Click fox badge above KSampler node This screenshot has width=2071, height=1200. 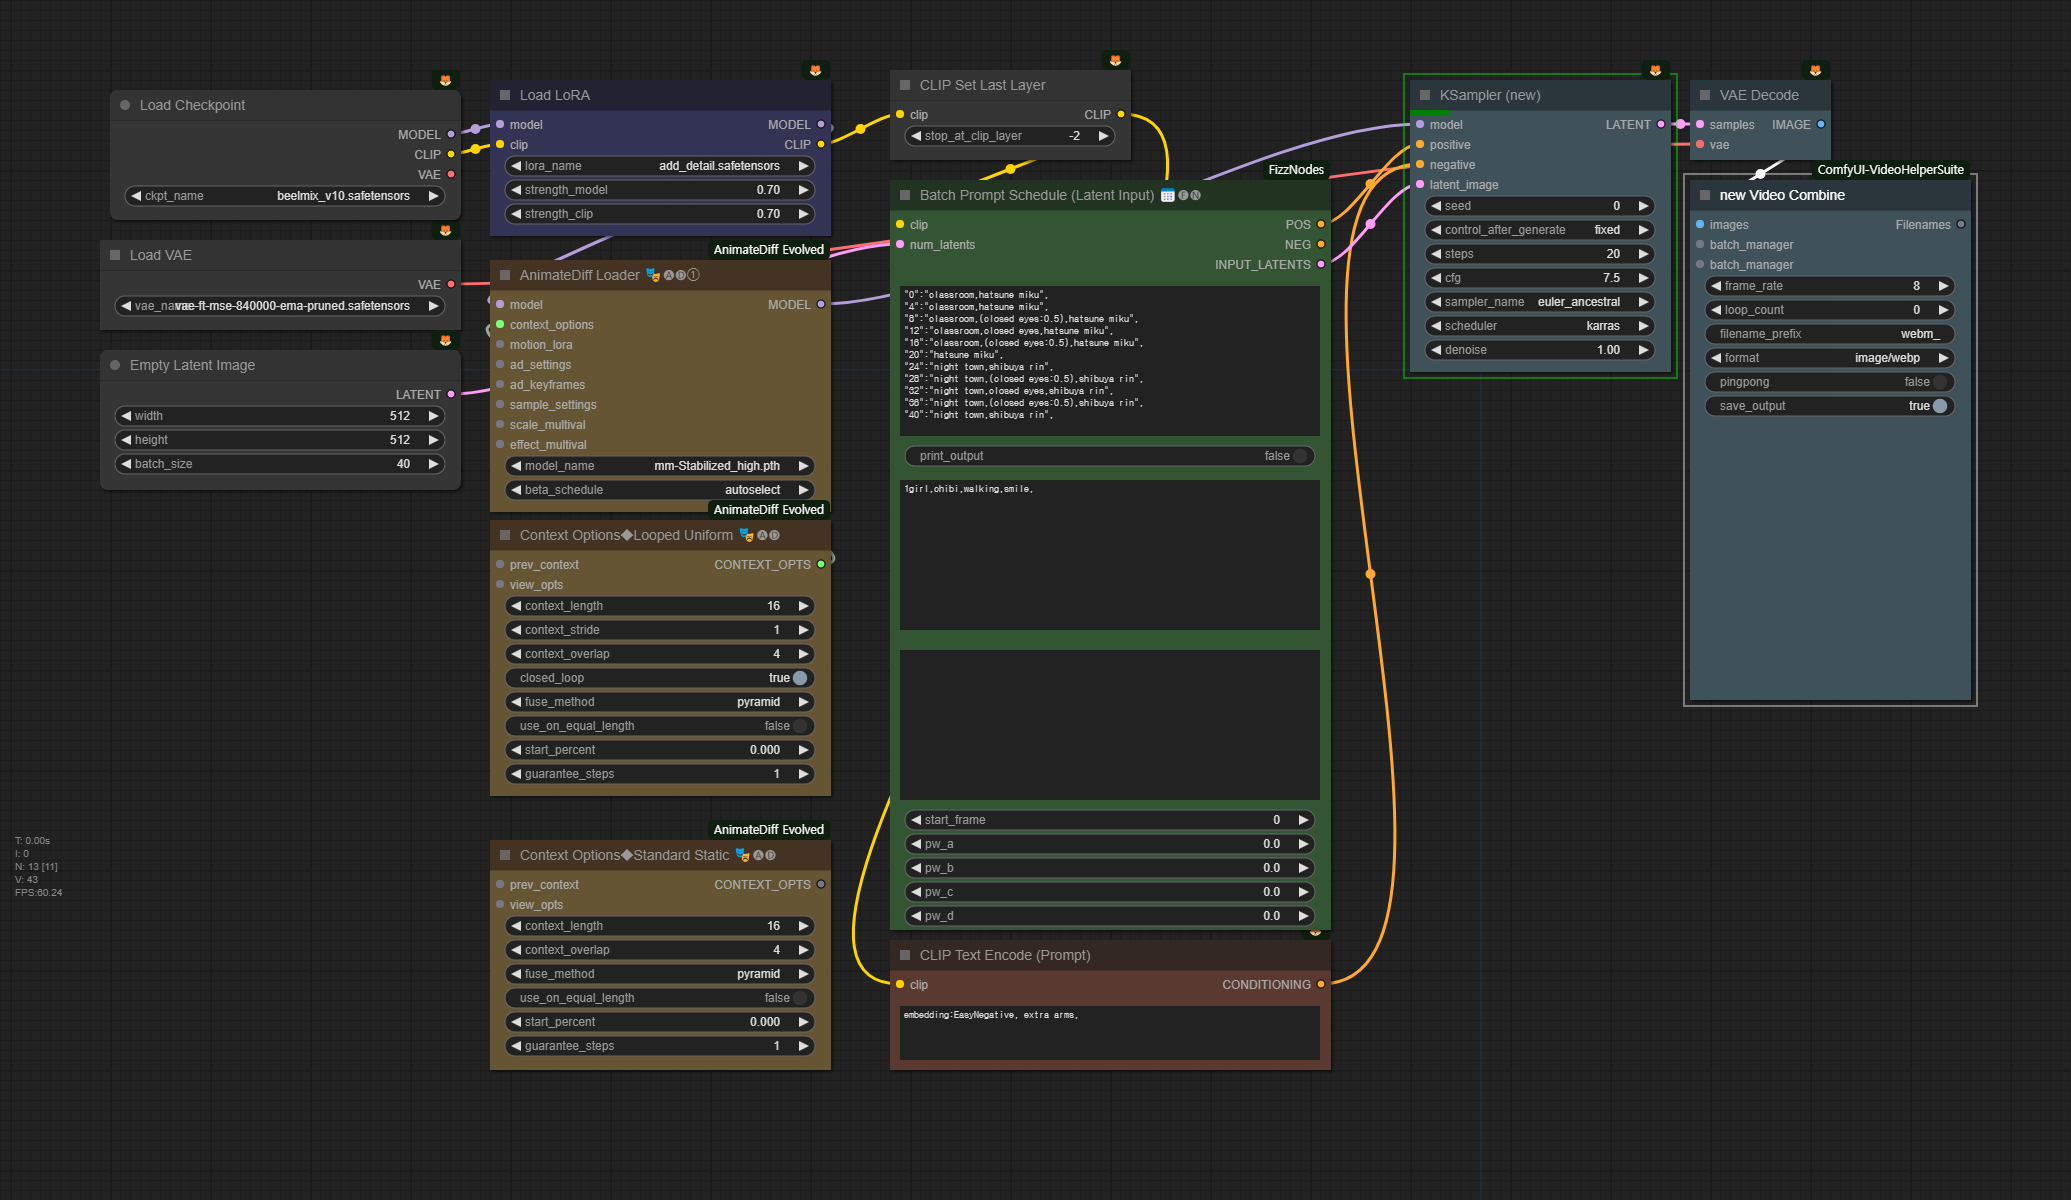coord(1655,70)
